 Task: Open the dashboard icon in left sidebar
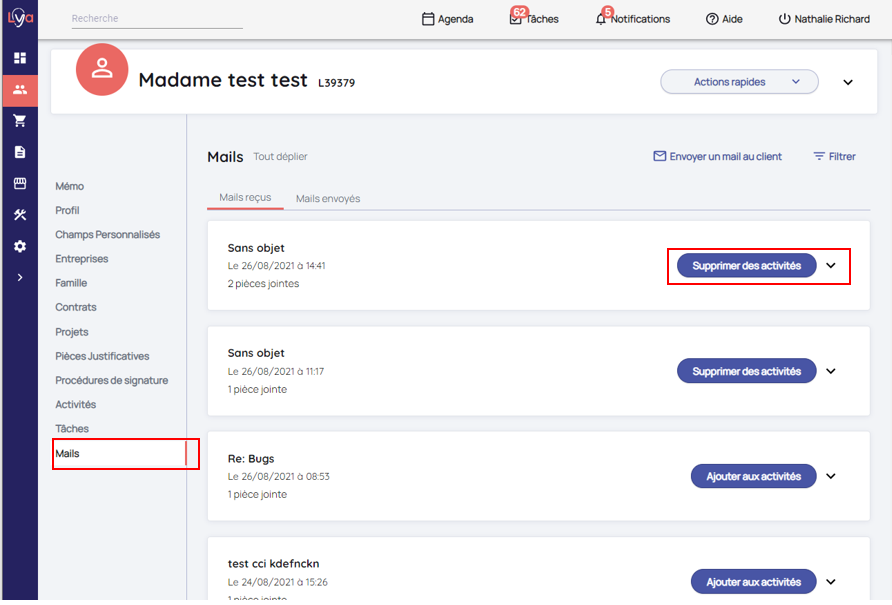19,58
